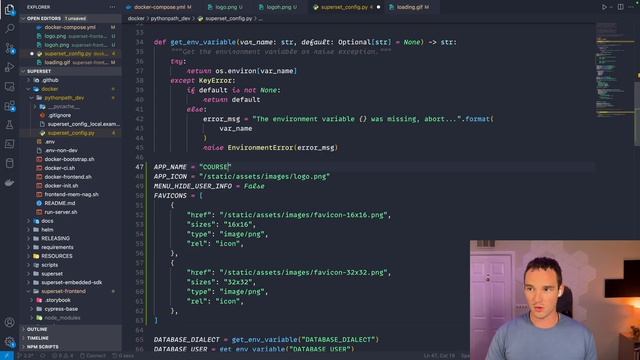The width and height of the screenshot is (640, 360).
Task: Click the remote window indicator in status bar
Action: (x=7, y=356)
